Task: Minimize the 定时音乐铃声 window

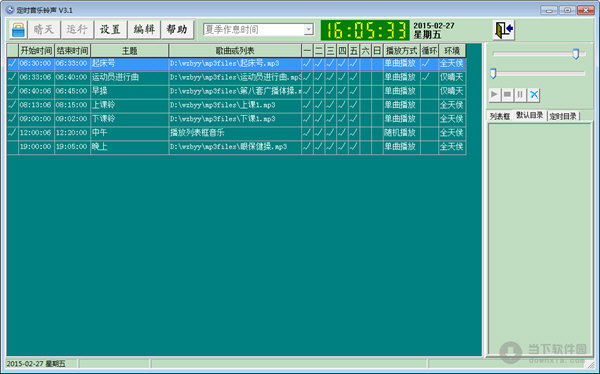Action: tap(549, 10)
